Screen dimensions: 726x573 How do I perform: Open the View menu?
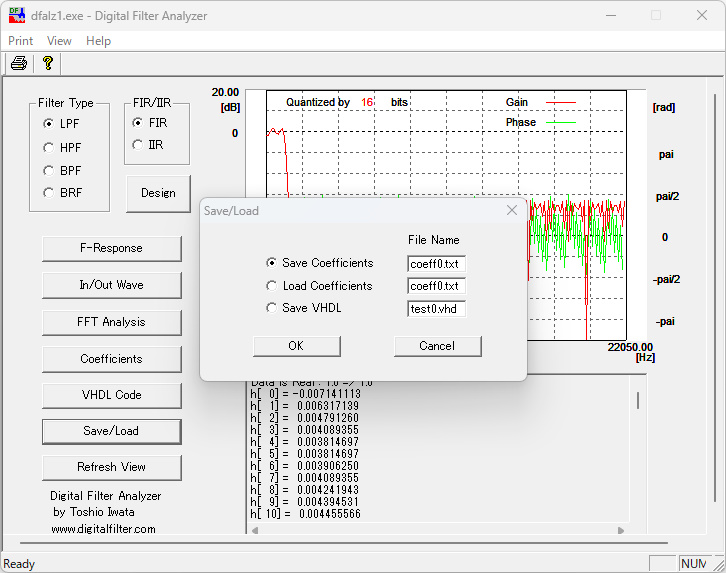[59, 41]
